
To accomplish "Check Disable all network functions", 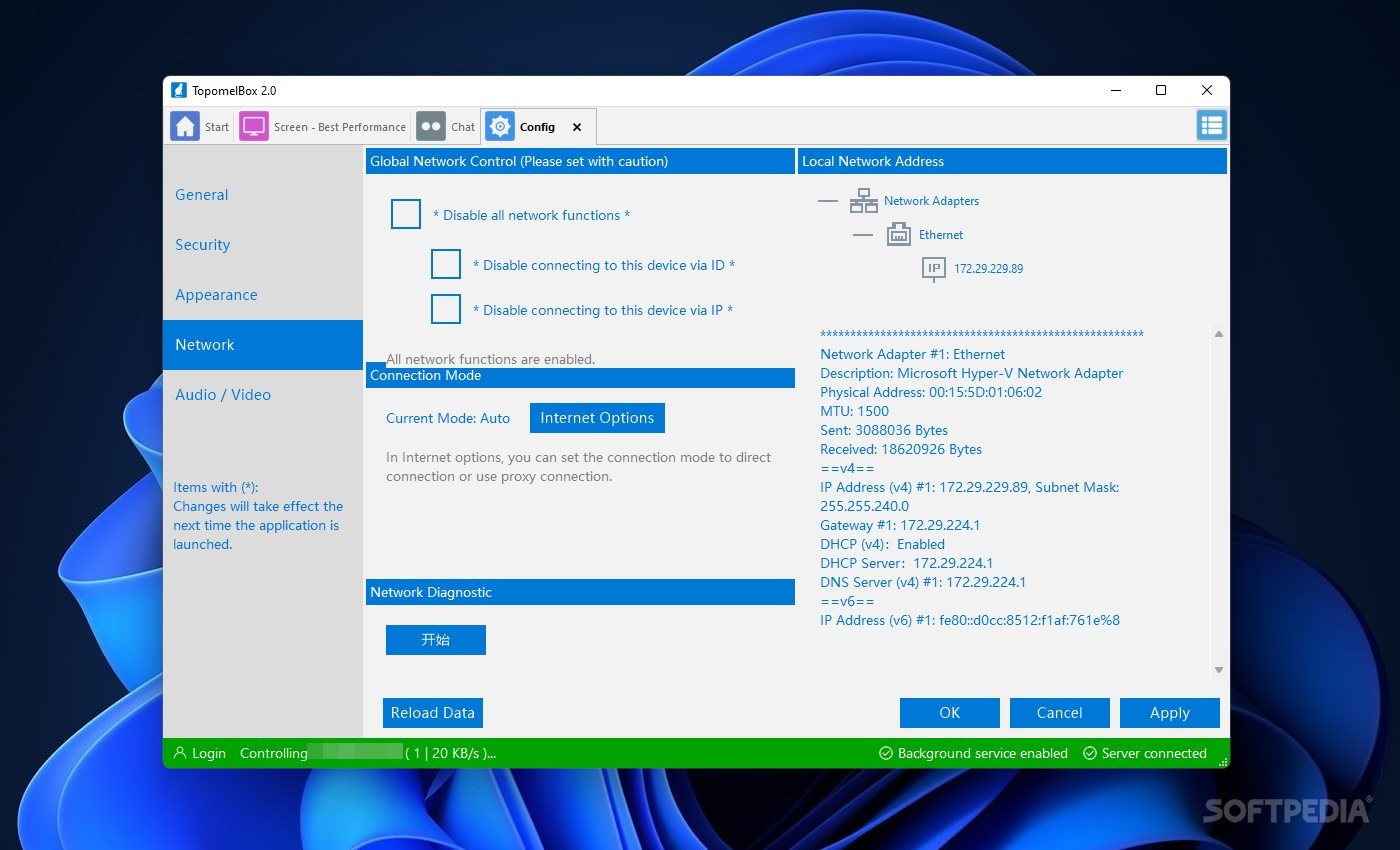I will pos(406,215).
